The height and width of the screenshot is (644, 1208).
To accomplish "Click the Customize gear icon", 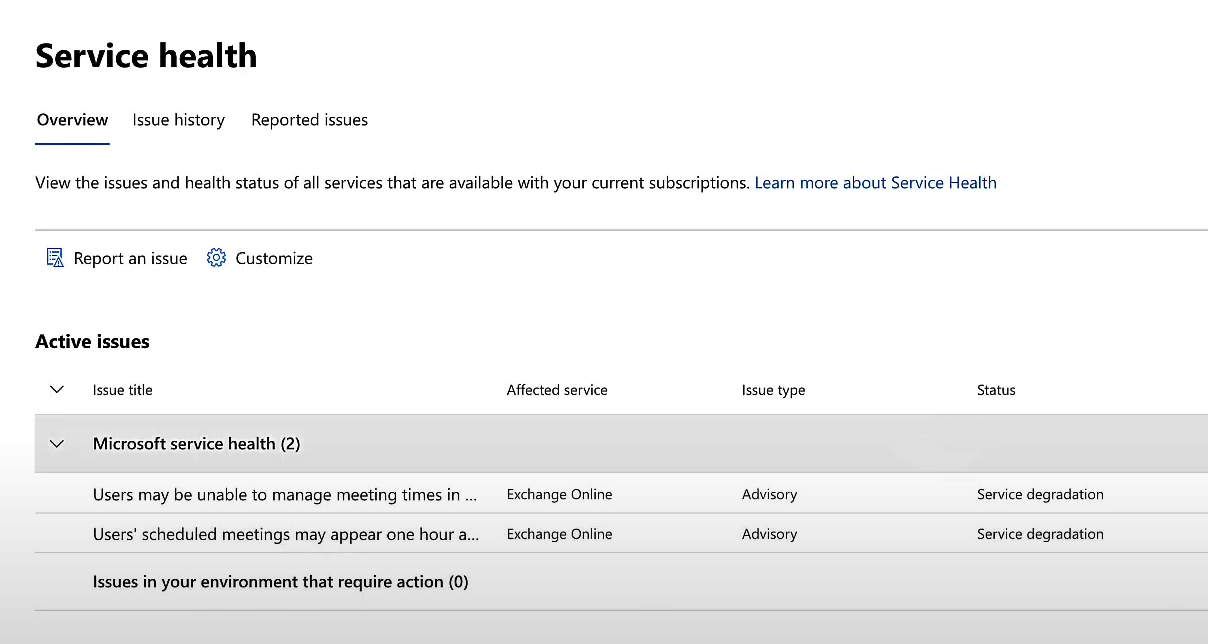I will 216,257.
